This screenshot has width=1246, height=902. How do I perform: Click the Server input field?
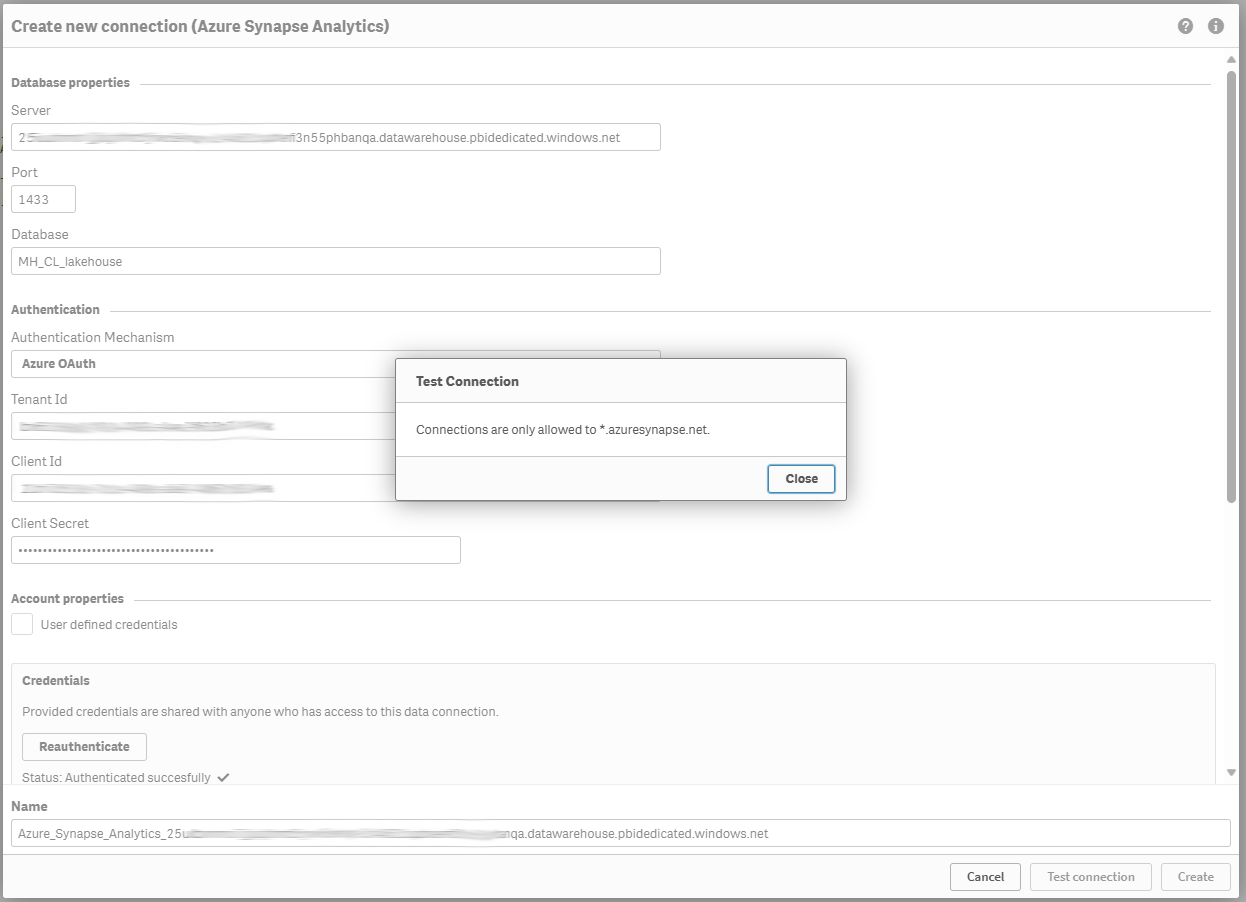[335, 137]
